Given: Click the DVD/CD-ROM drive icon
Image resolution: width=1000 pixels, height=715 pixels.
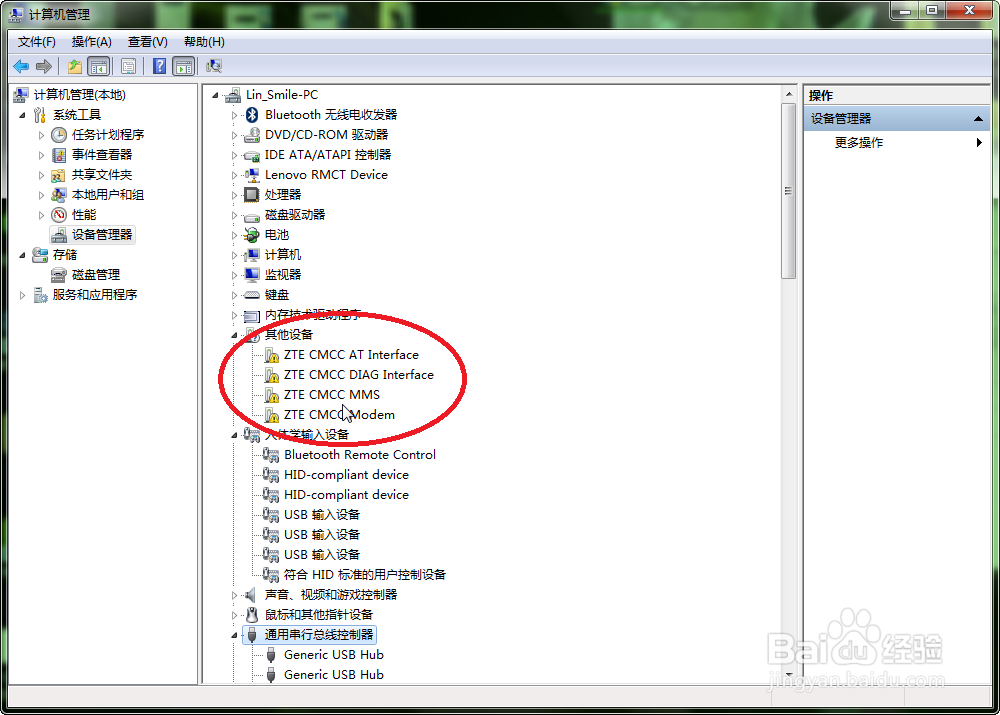Looking at the screenshot, I should 252,135.
